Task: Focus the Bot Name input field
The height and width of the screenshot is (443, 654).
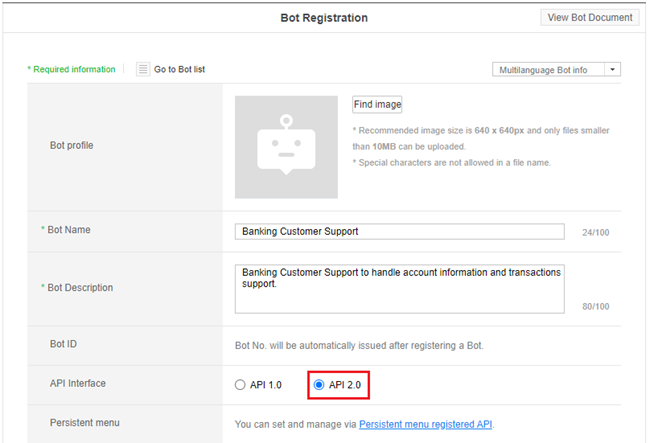Action: tap(400, 231)
